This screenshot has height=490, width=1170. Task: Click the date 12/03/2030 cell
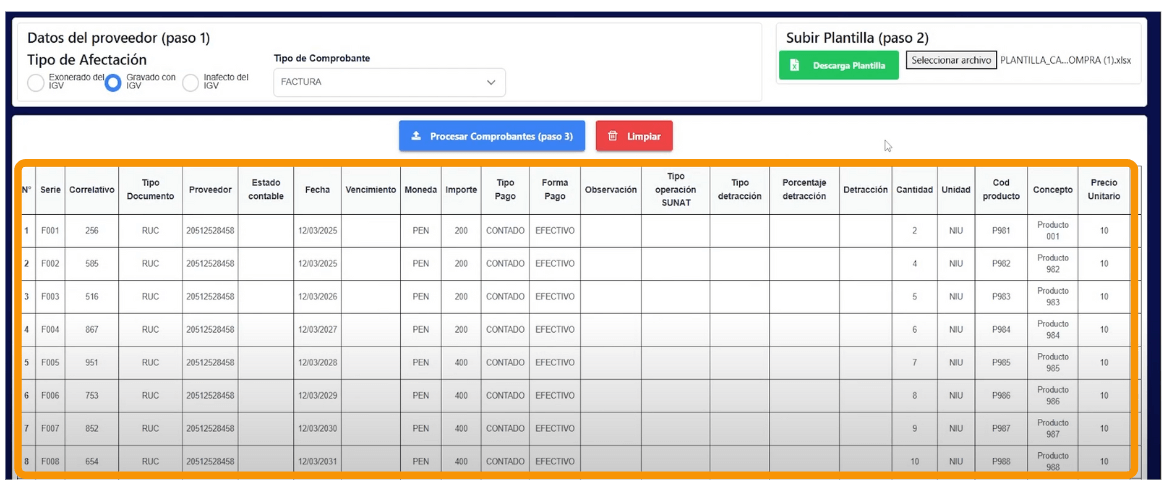tap(317, 429)
